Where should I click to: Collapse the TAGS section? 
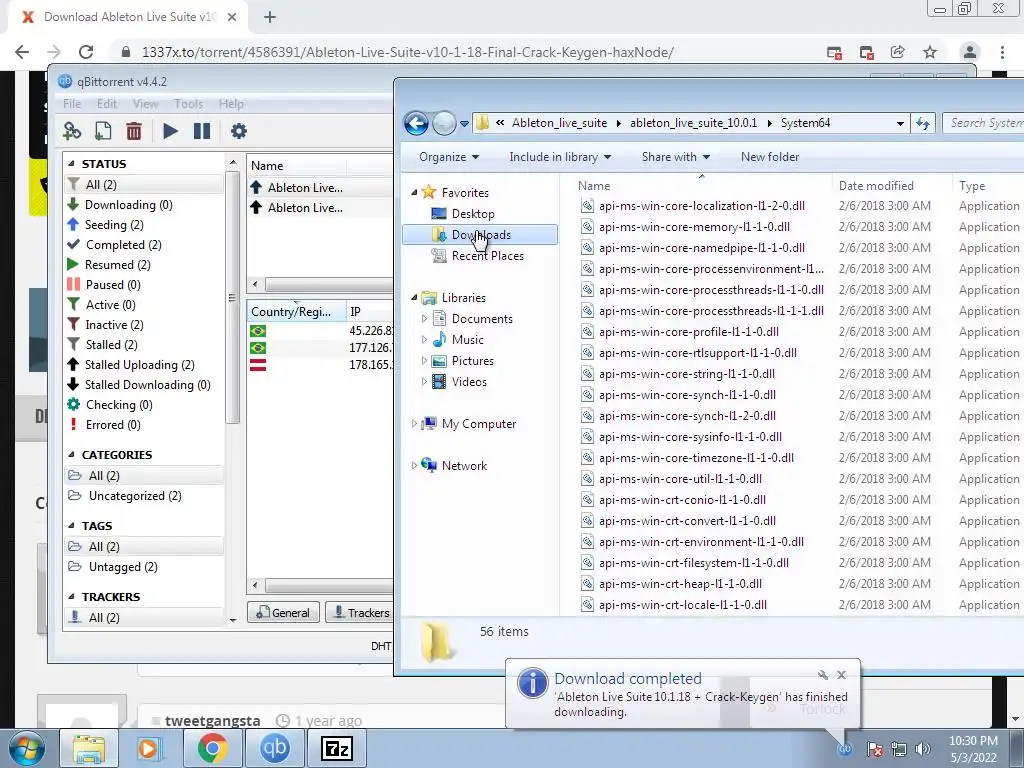(71, 526)
